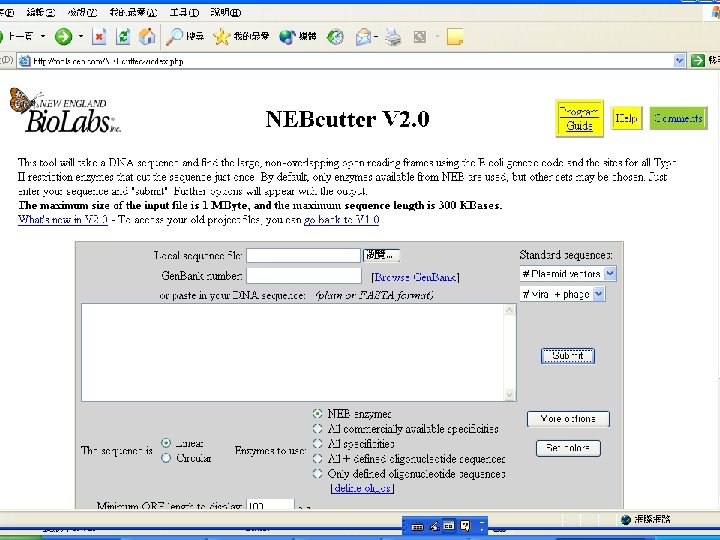The image size is (720, 540).
Task: Click the define oligos link
Action: (362, 488)
